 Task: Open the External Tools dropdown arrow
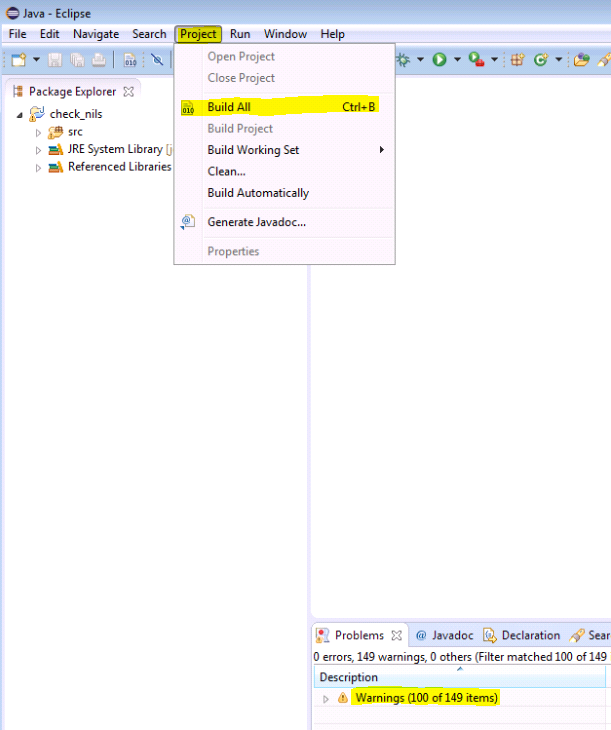pyautogui.click(x=495, y=60)
